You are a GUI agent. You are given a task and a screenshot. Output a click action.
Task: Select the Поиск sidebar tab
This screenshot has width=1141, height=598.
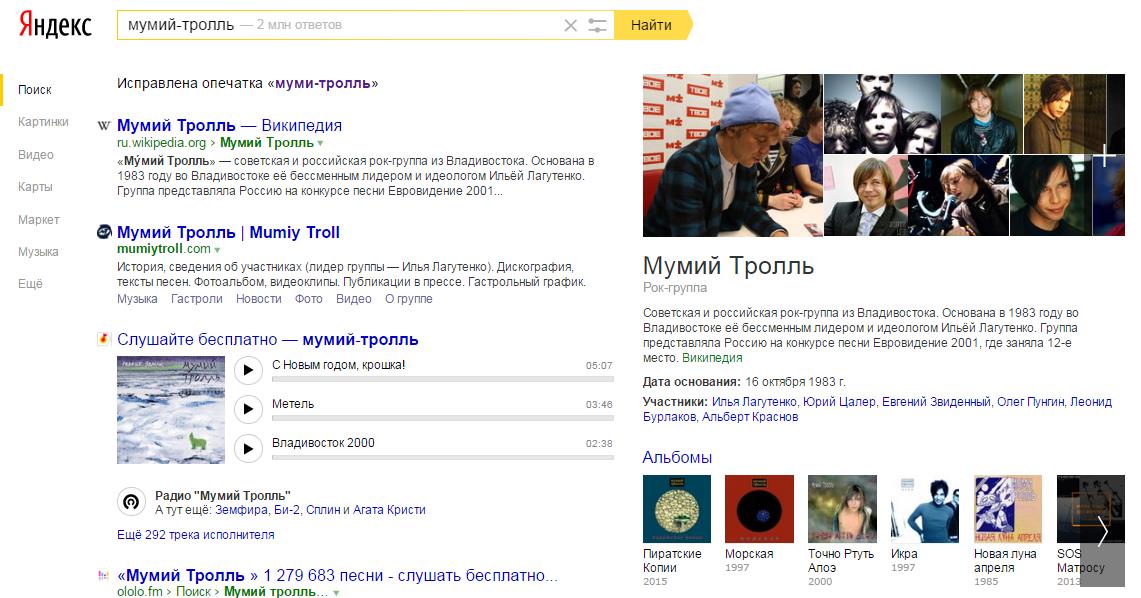35,89
